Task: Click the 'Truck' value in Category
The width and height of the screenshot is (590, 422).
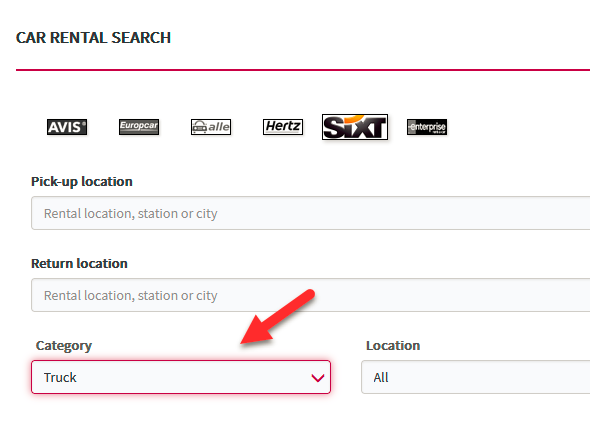Action: pyautogui.click(x=60, y=377)
